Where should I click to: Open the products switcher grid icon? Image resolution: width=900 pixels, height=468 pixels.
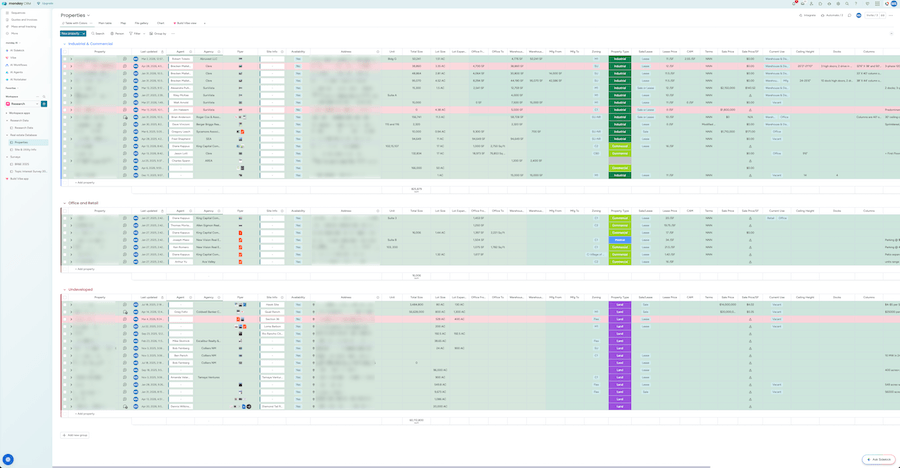point(877,3)
